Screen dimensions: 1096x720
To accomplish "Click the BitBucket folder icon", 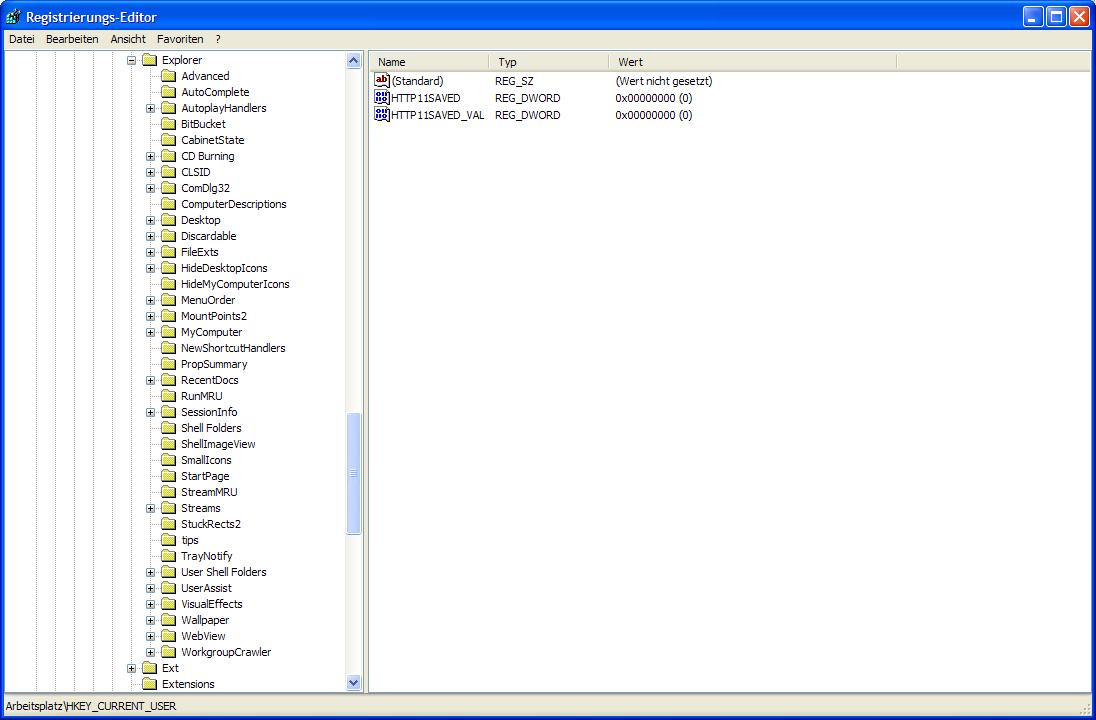I will (x=168, y=124).
